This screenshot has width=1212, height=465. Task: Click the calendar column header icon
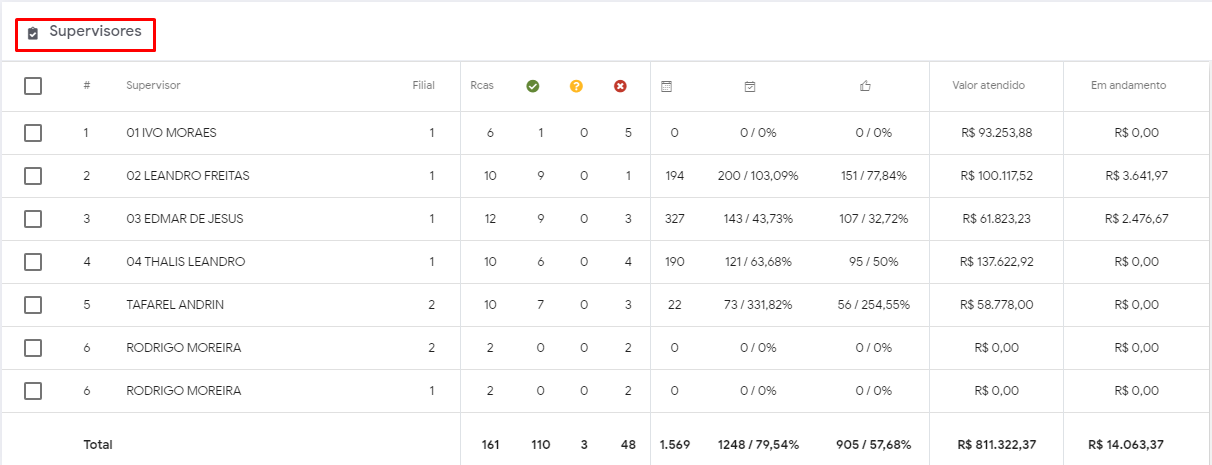tap(666, 86)
